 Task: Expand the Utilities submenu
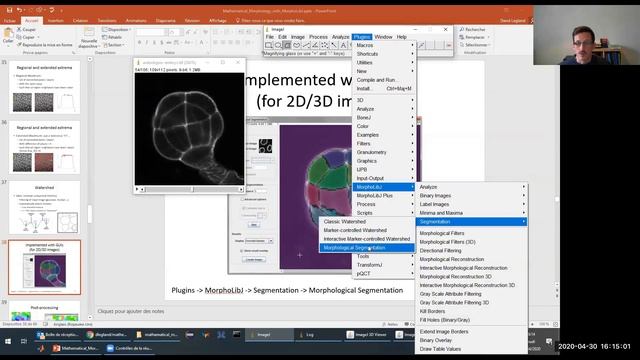click(x=384, y=62)
